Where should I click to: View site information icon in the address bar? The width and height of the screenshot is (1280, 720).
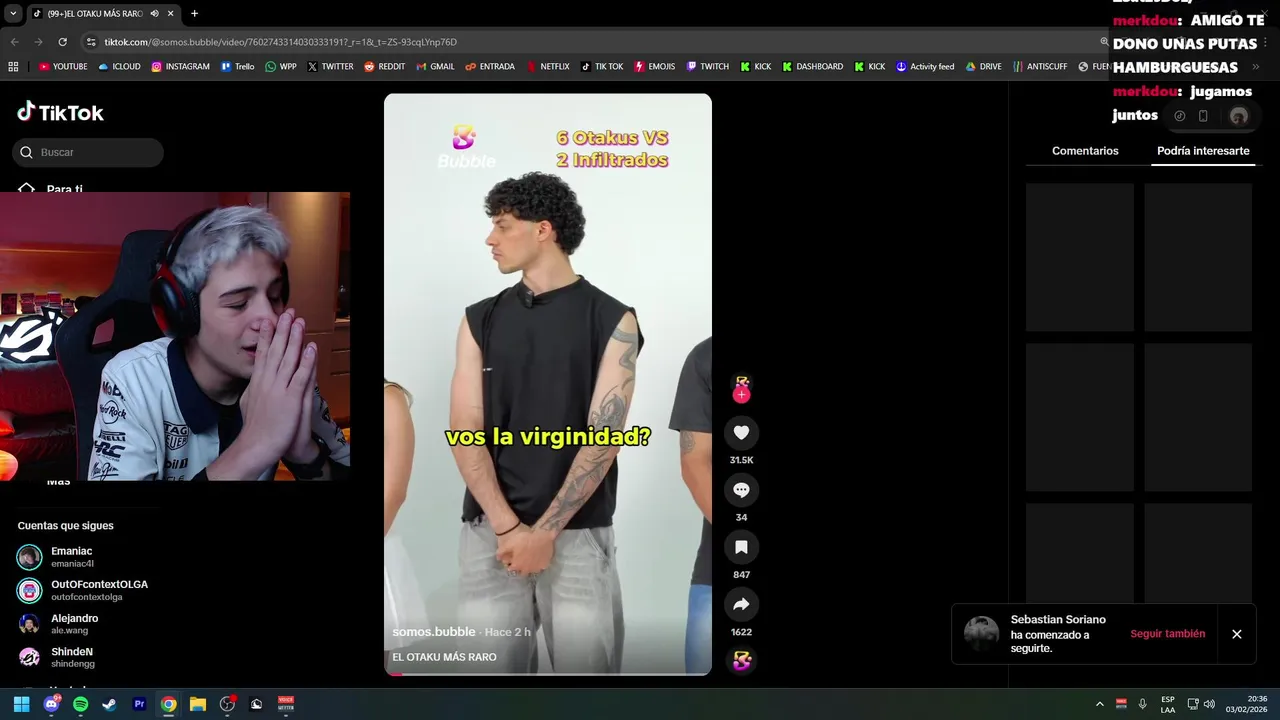91,42
